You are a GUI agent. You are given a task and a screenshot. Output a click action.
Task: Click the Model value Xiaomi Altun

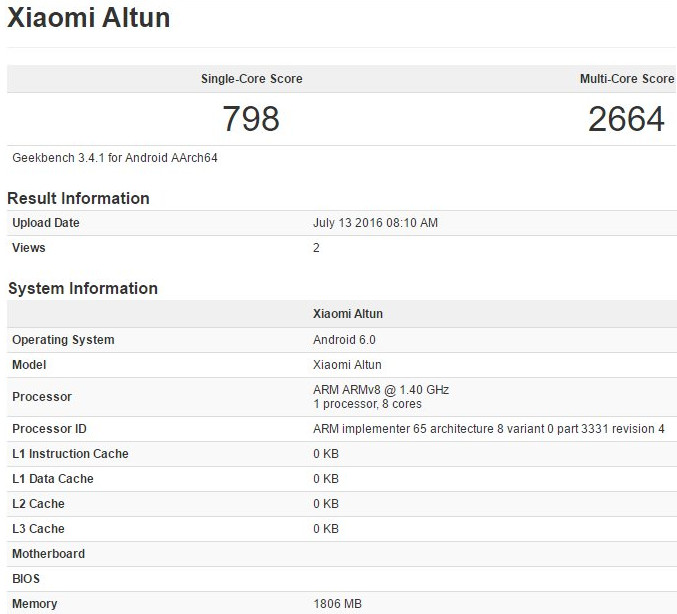347,365
